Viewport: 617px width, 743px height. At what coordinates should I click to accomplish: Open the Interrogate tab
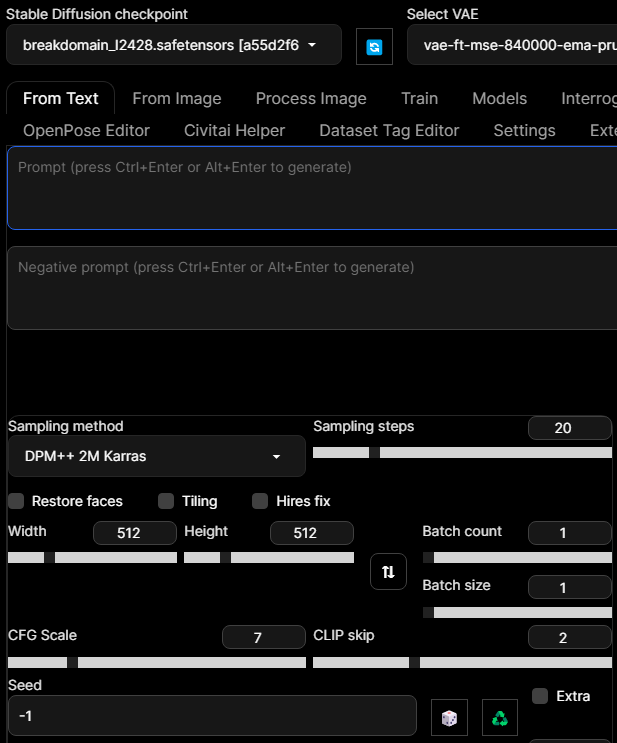589,99
